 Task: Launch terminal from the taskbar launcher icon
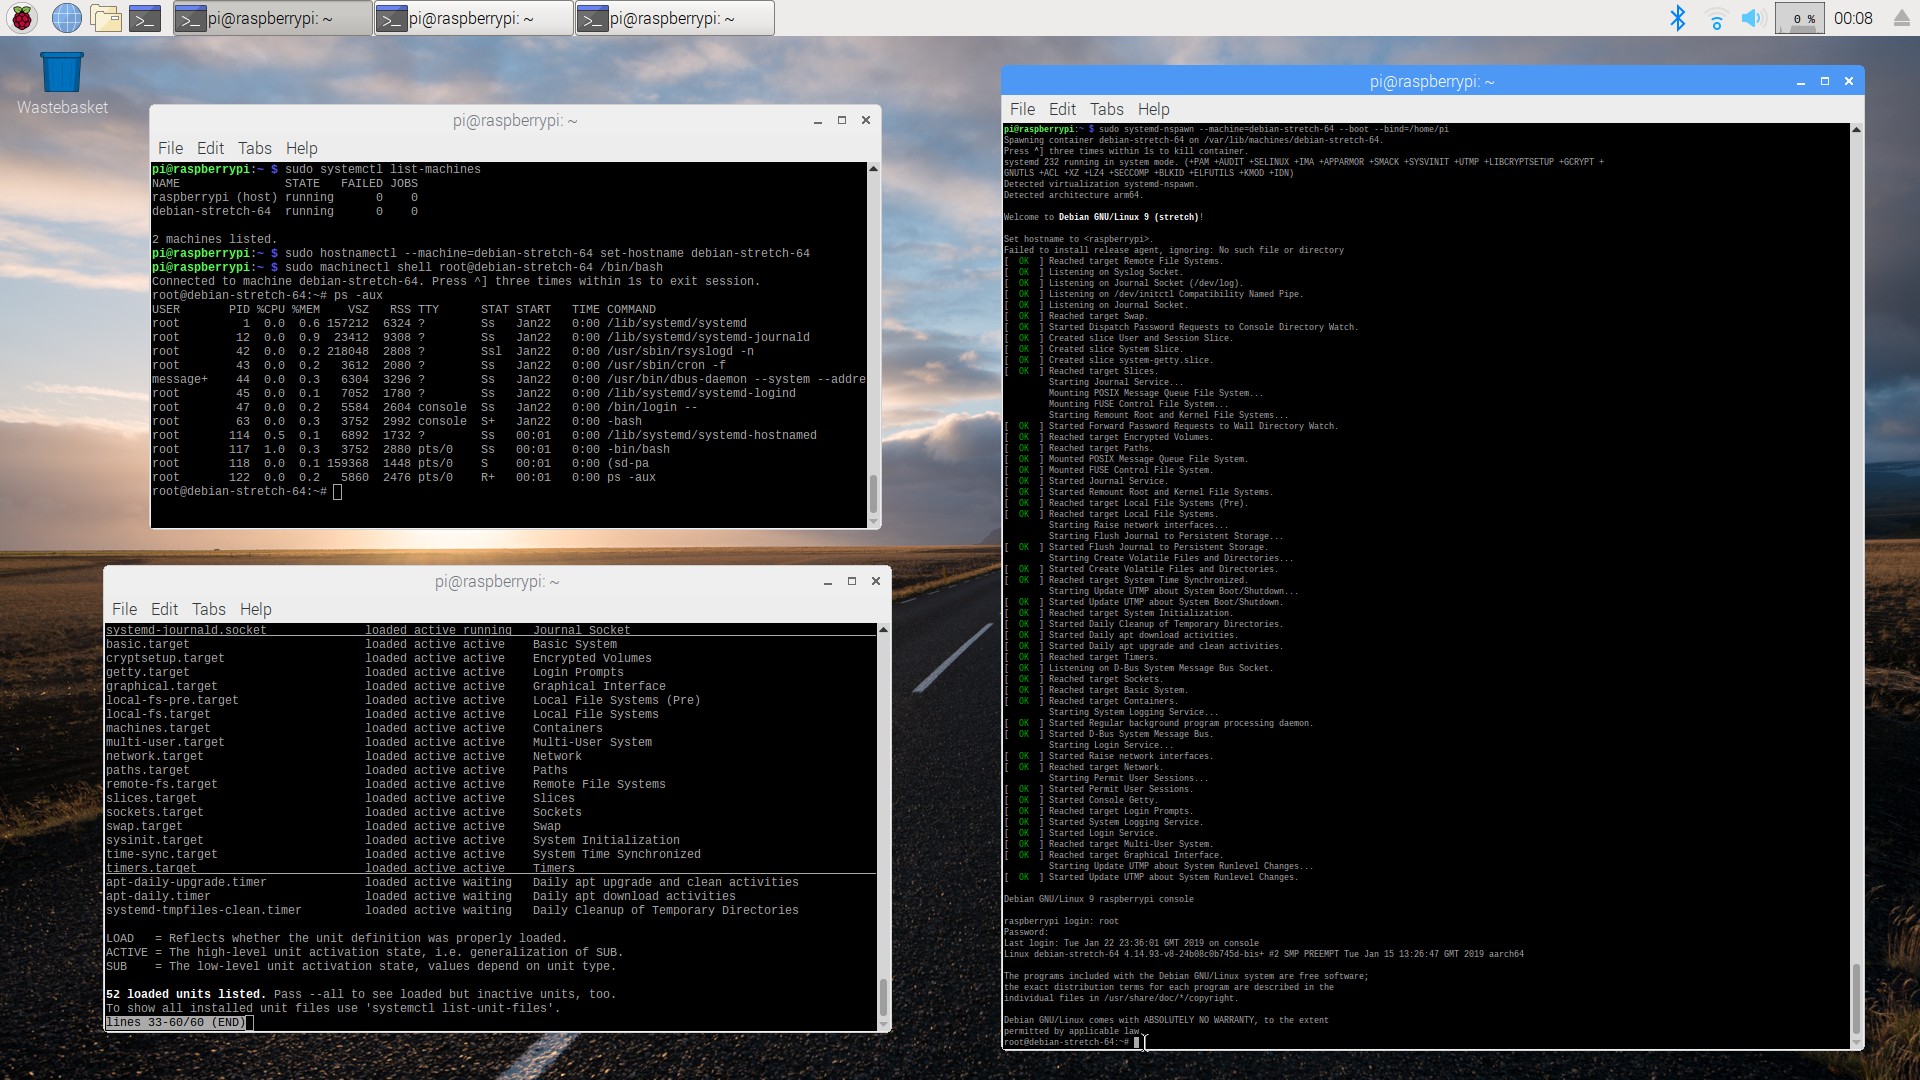coord(145,18)
